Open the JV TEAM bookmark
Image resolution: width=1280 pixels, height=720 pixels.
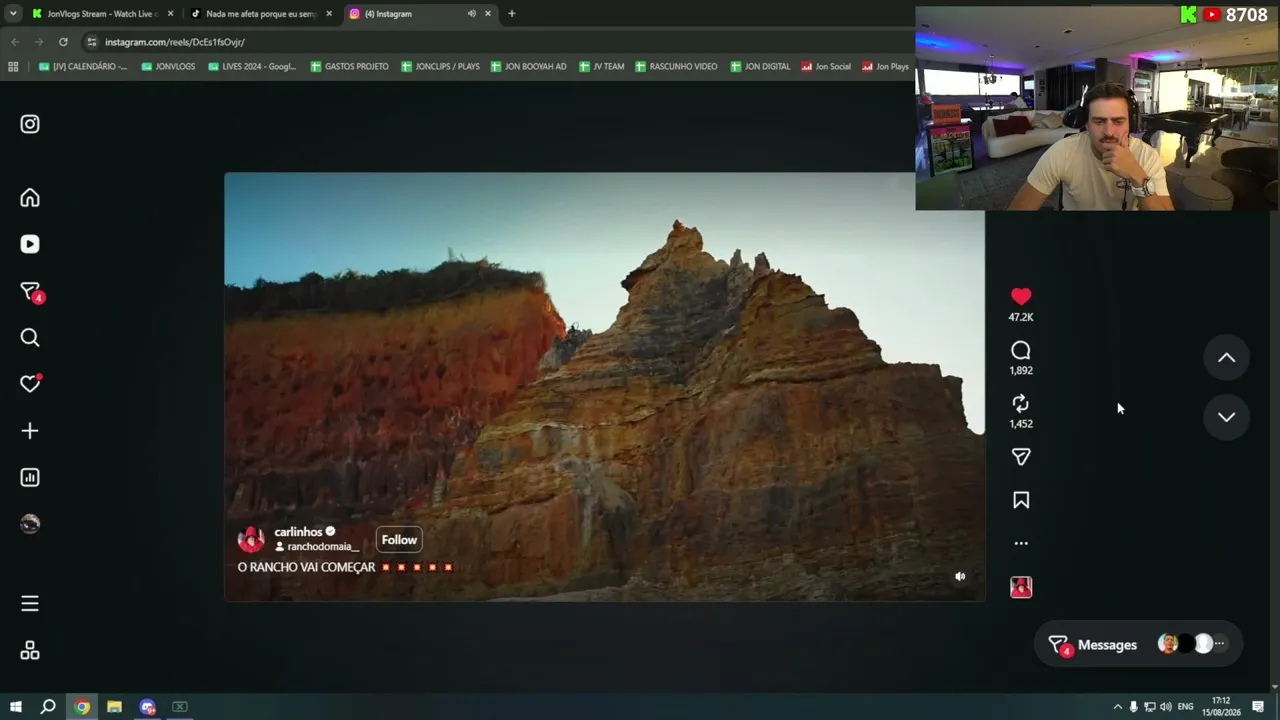pos(601,67)
